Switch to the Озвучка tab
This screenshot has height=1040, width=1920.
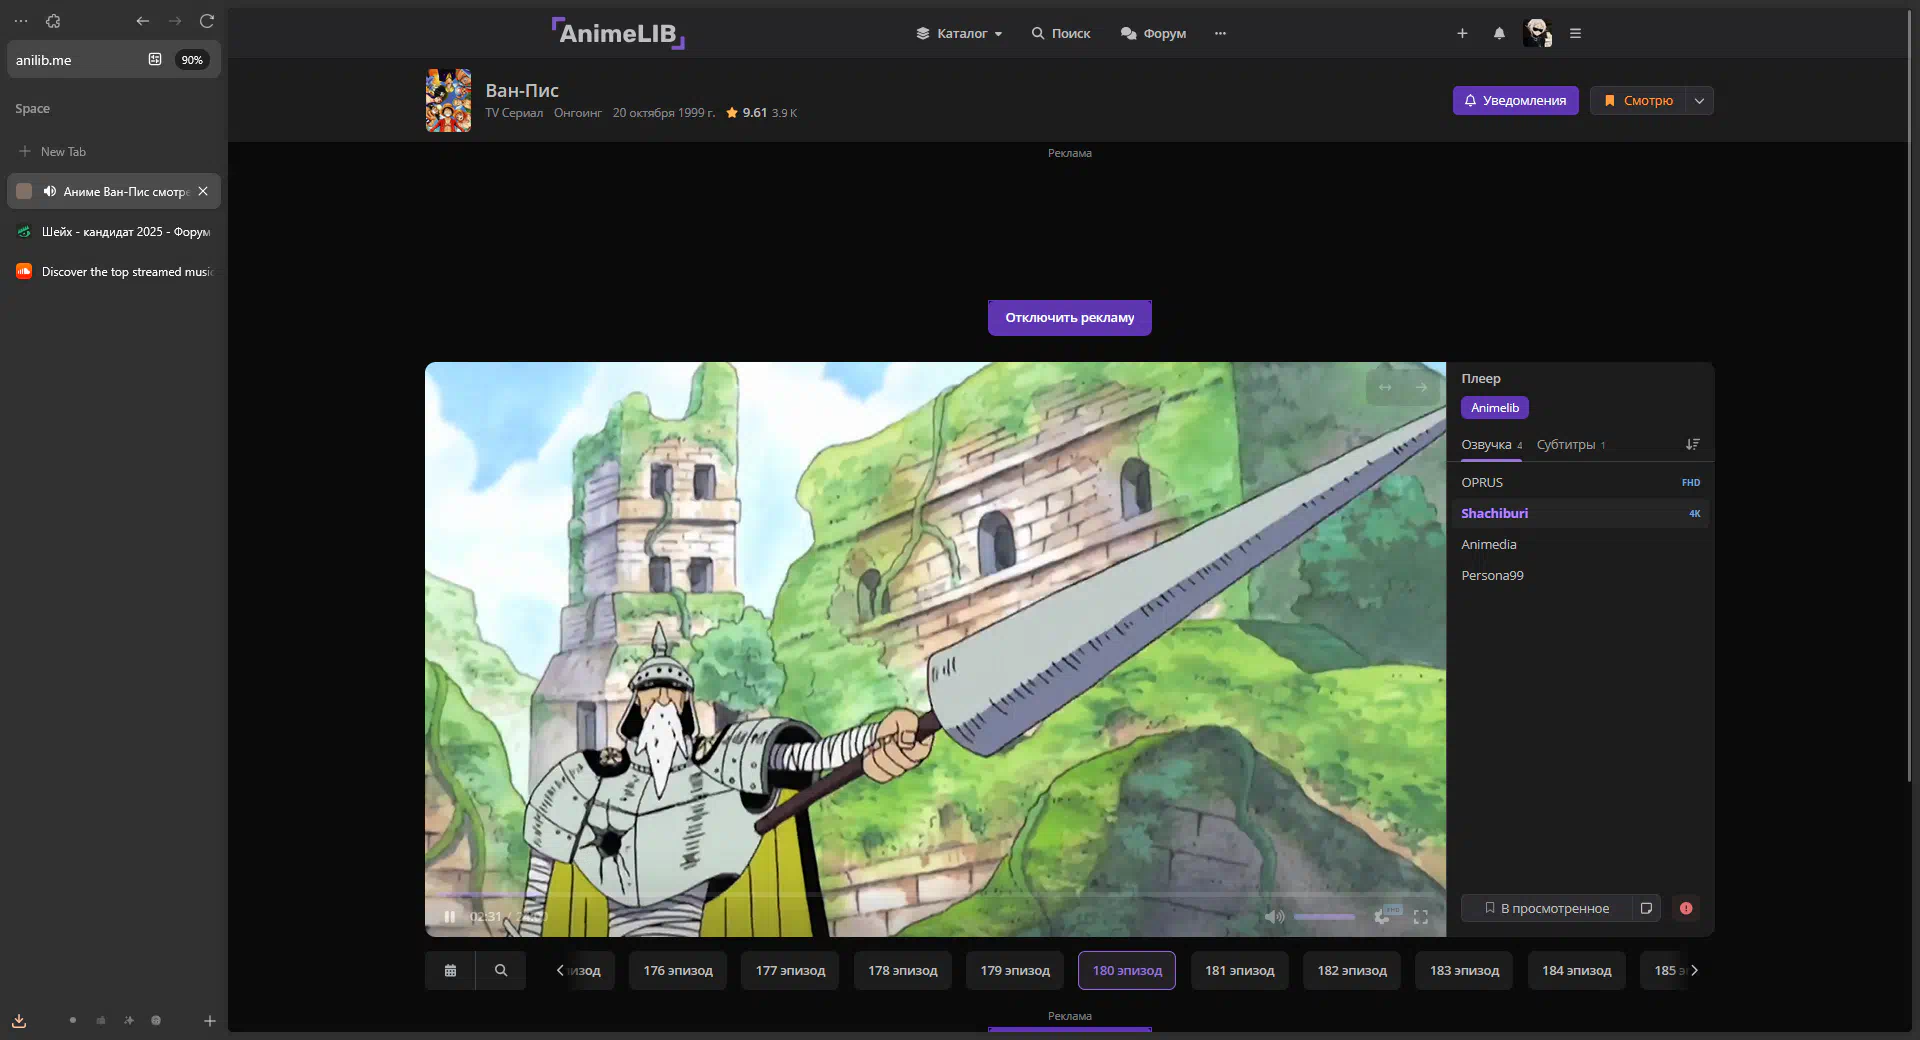click(1491, 445)
